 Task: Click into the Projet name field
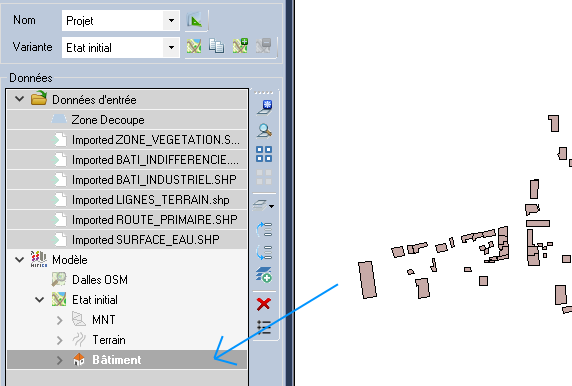(x=113, y=21)
